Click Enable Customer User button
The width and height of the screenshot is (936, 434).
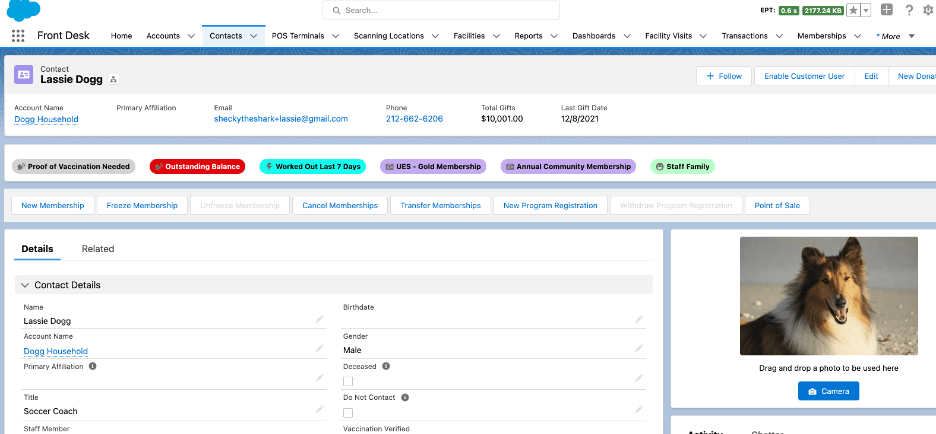click(x=804, y=76)
